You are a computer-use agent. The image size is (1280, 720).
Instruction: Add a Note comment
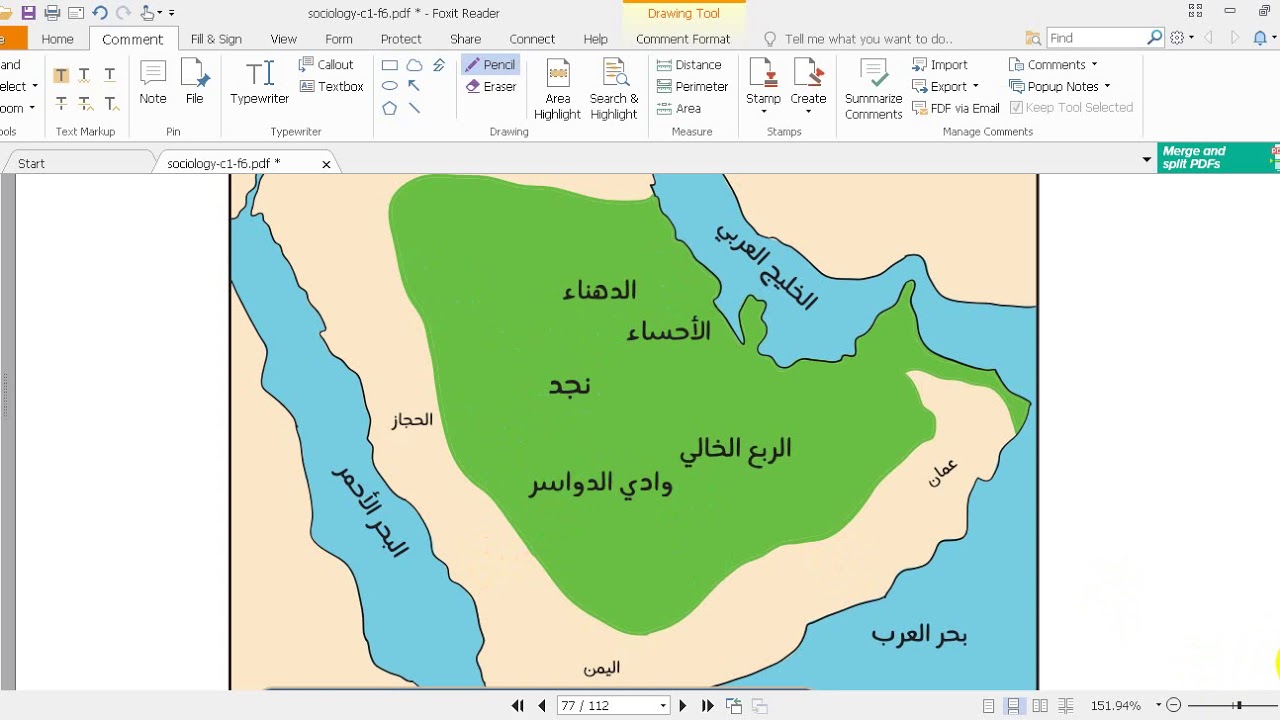click(153, 82)
